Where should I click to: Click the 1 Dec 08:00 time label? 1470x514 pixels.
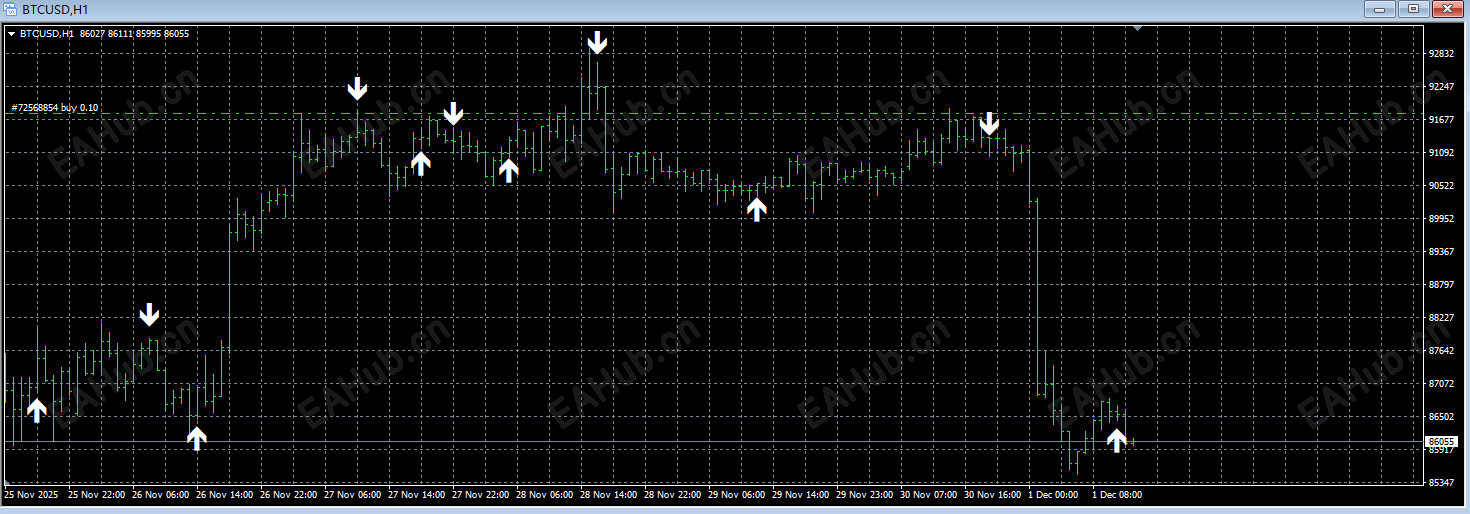point(1117,495)
